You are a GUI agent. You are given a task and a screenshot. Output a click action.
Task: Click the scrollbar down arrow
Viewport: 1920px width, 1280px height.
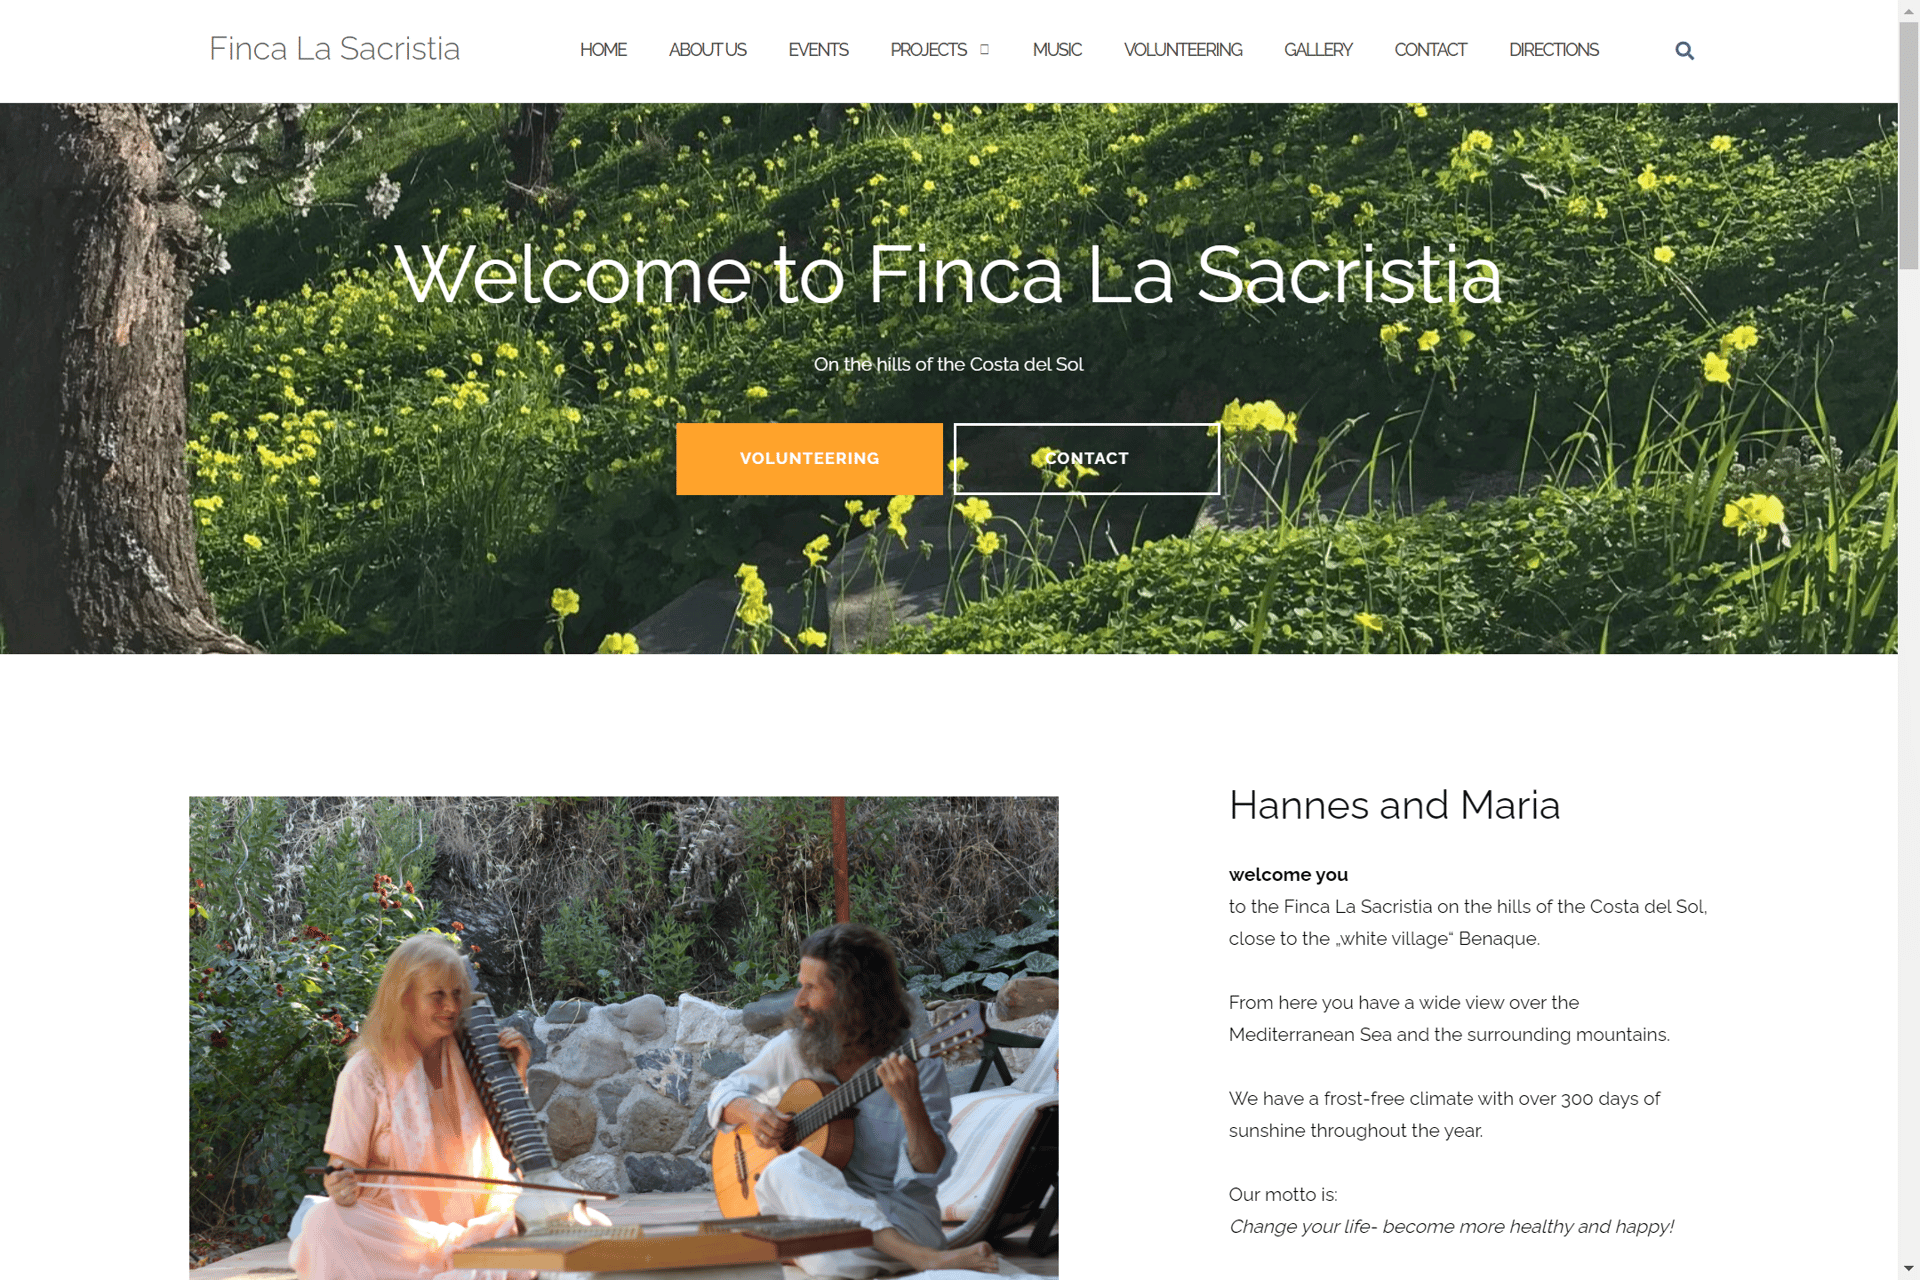1909,1270
